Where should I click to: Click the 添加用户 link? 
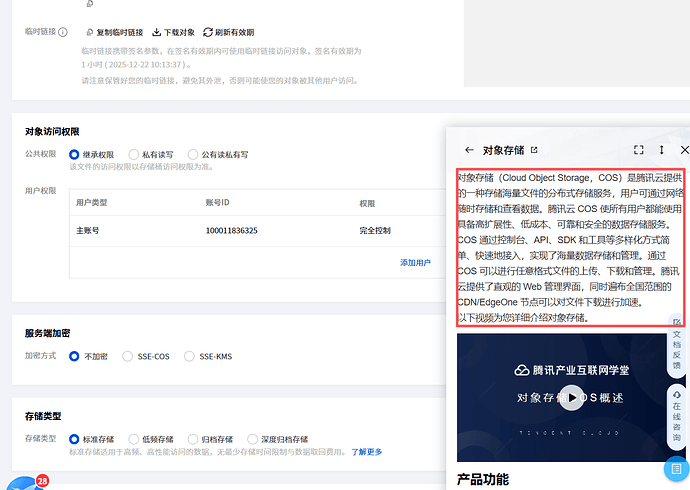point(415,263)
